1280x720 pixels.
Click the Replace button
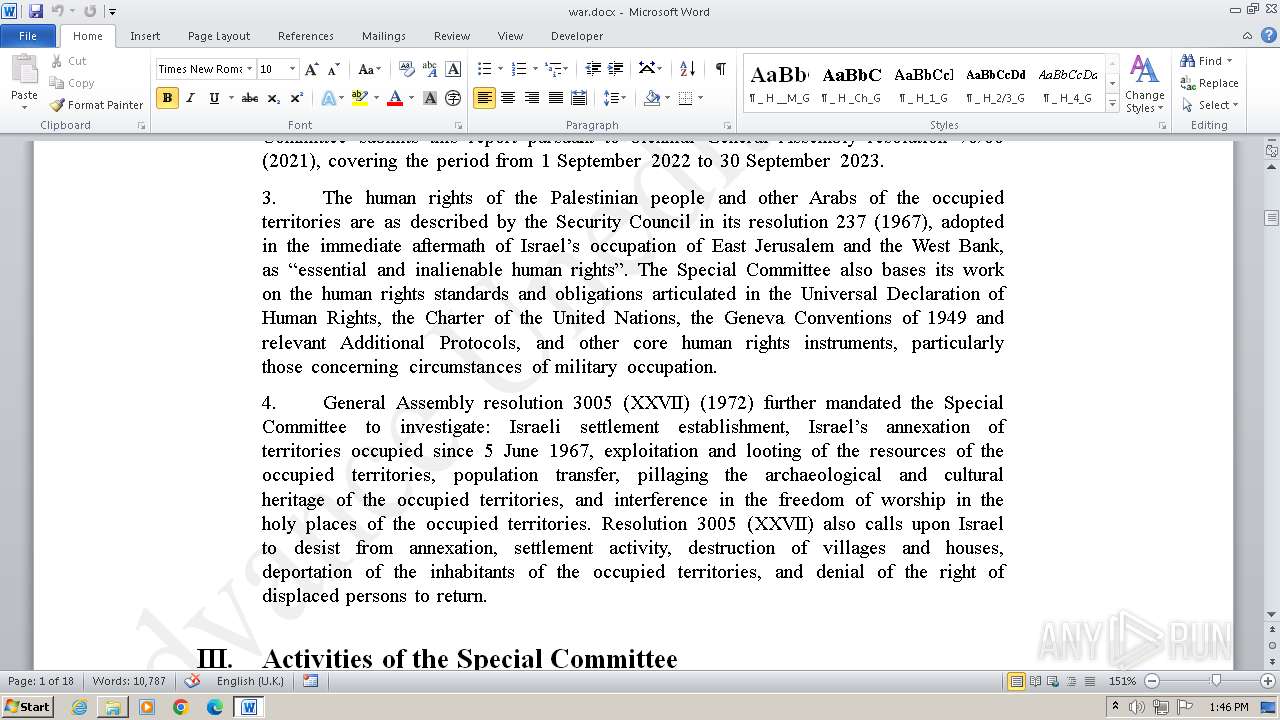tap(1210, 83)
